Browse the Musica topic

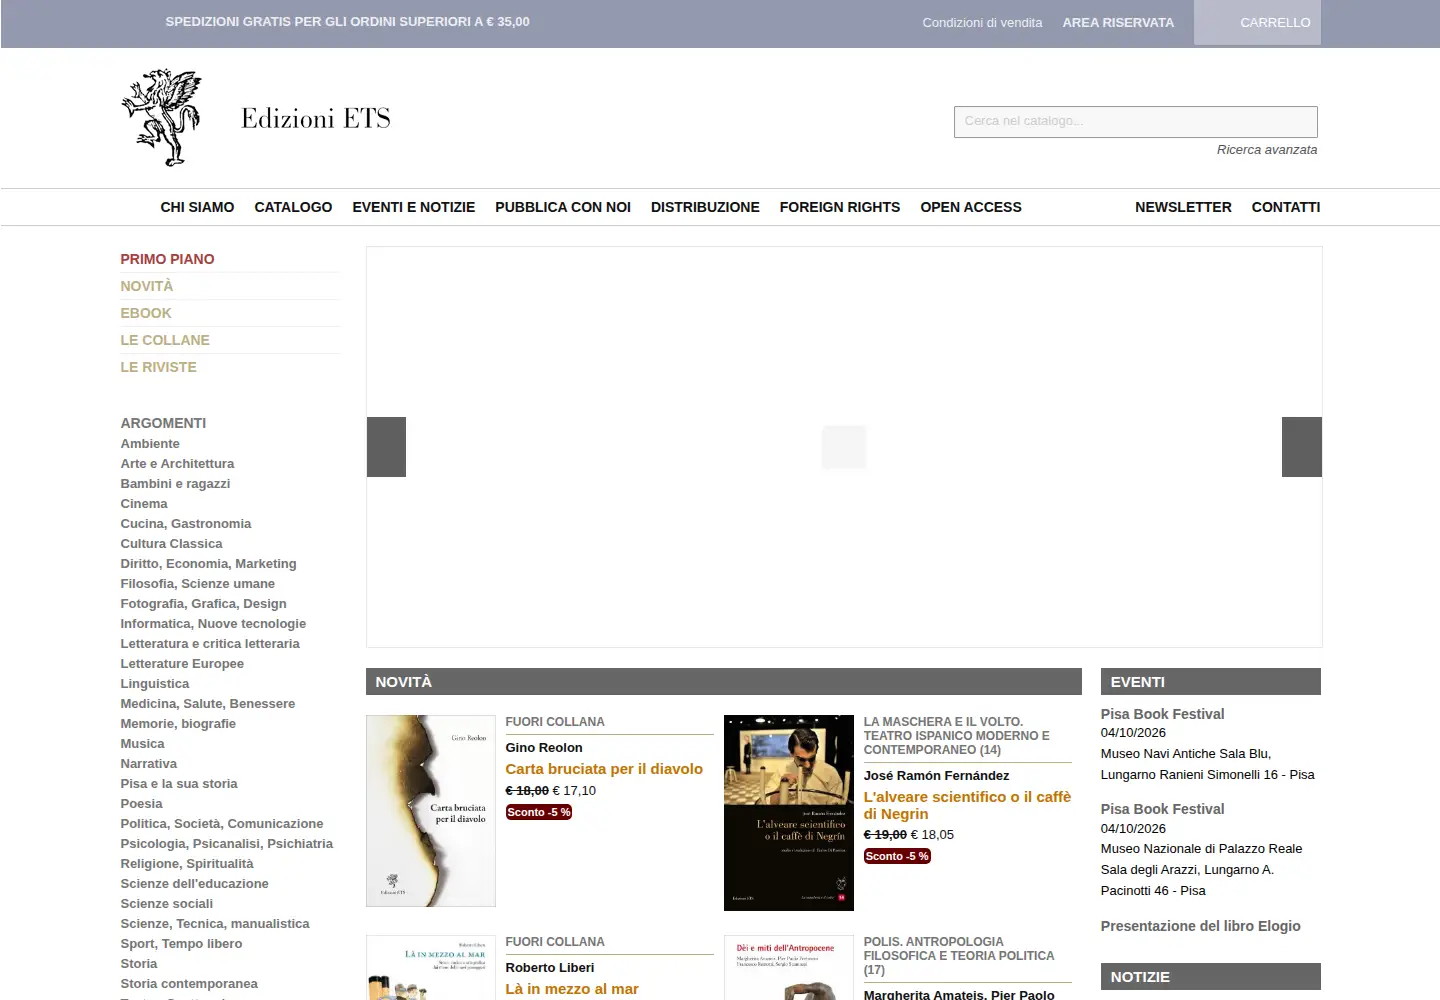142,744
